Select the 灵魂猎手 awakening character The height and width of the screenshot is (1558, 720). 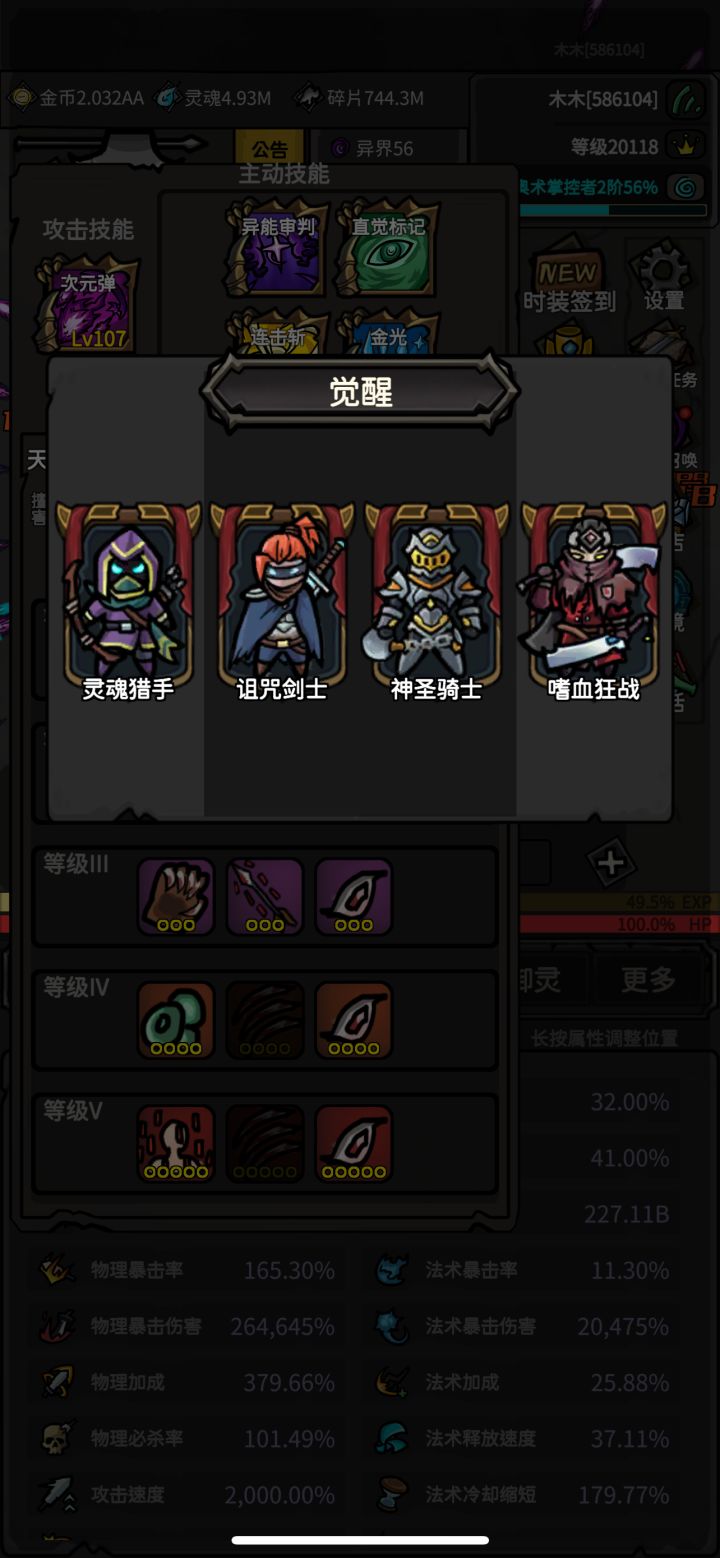(x=128, y=602)
